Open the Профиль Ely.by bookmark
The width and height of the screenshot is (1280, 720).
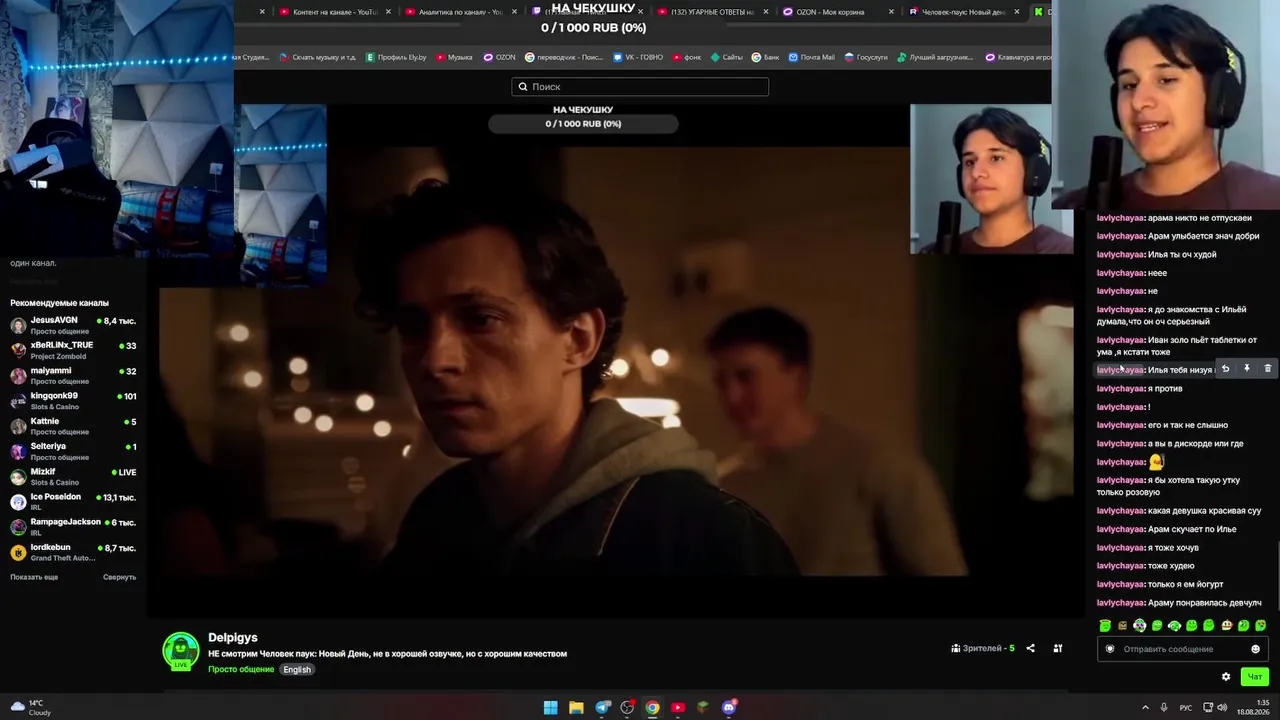coord(396,57)
